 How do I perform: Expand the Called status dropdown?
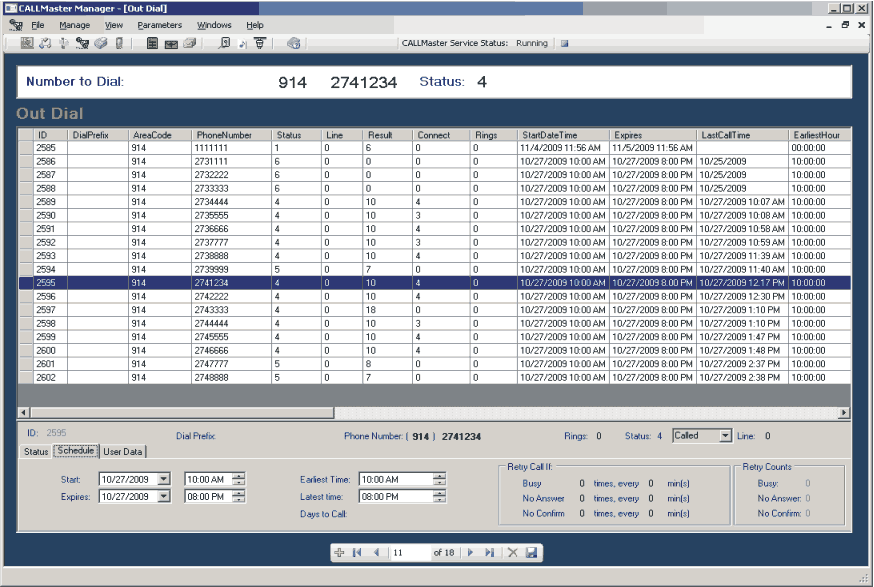click(725, 436)
